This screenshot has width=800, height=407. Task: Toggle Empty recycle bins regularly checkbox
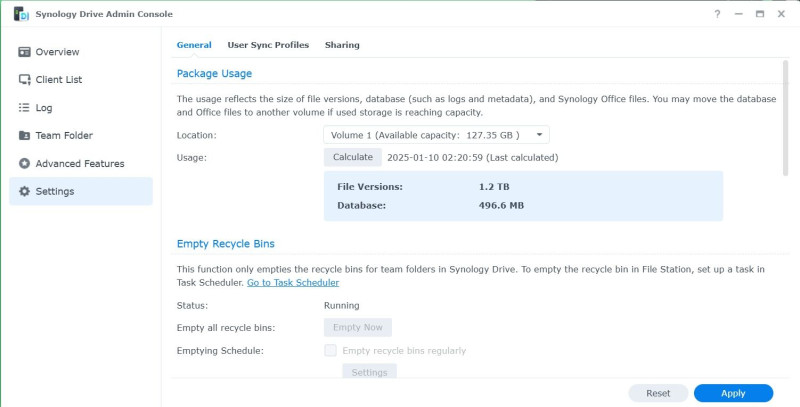click(331, 350)
